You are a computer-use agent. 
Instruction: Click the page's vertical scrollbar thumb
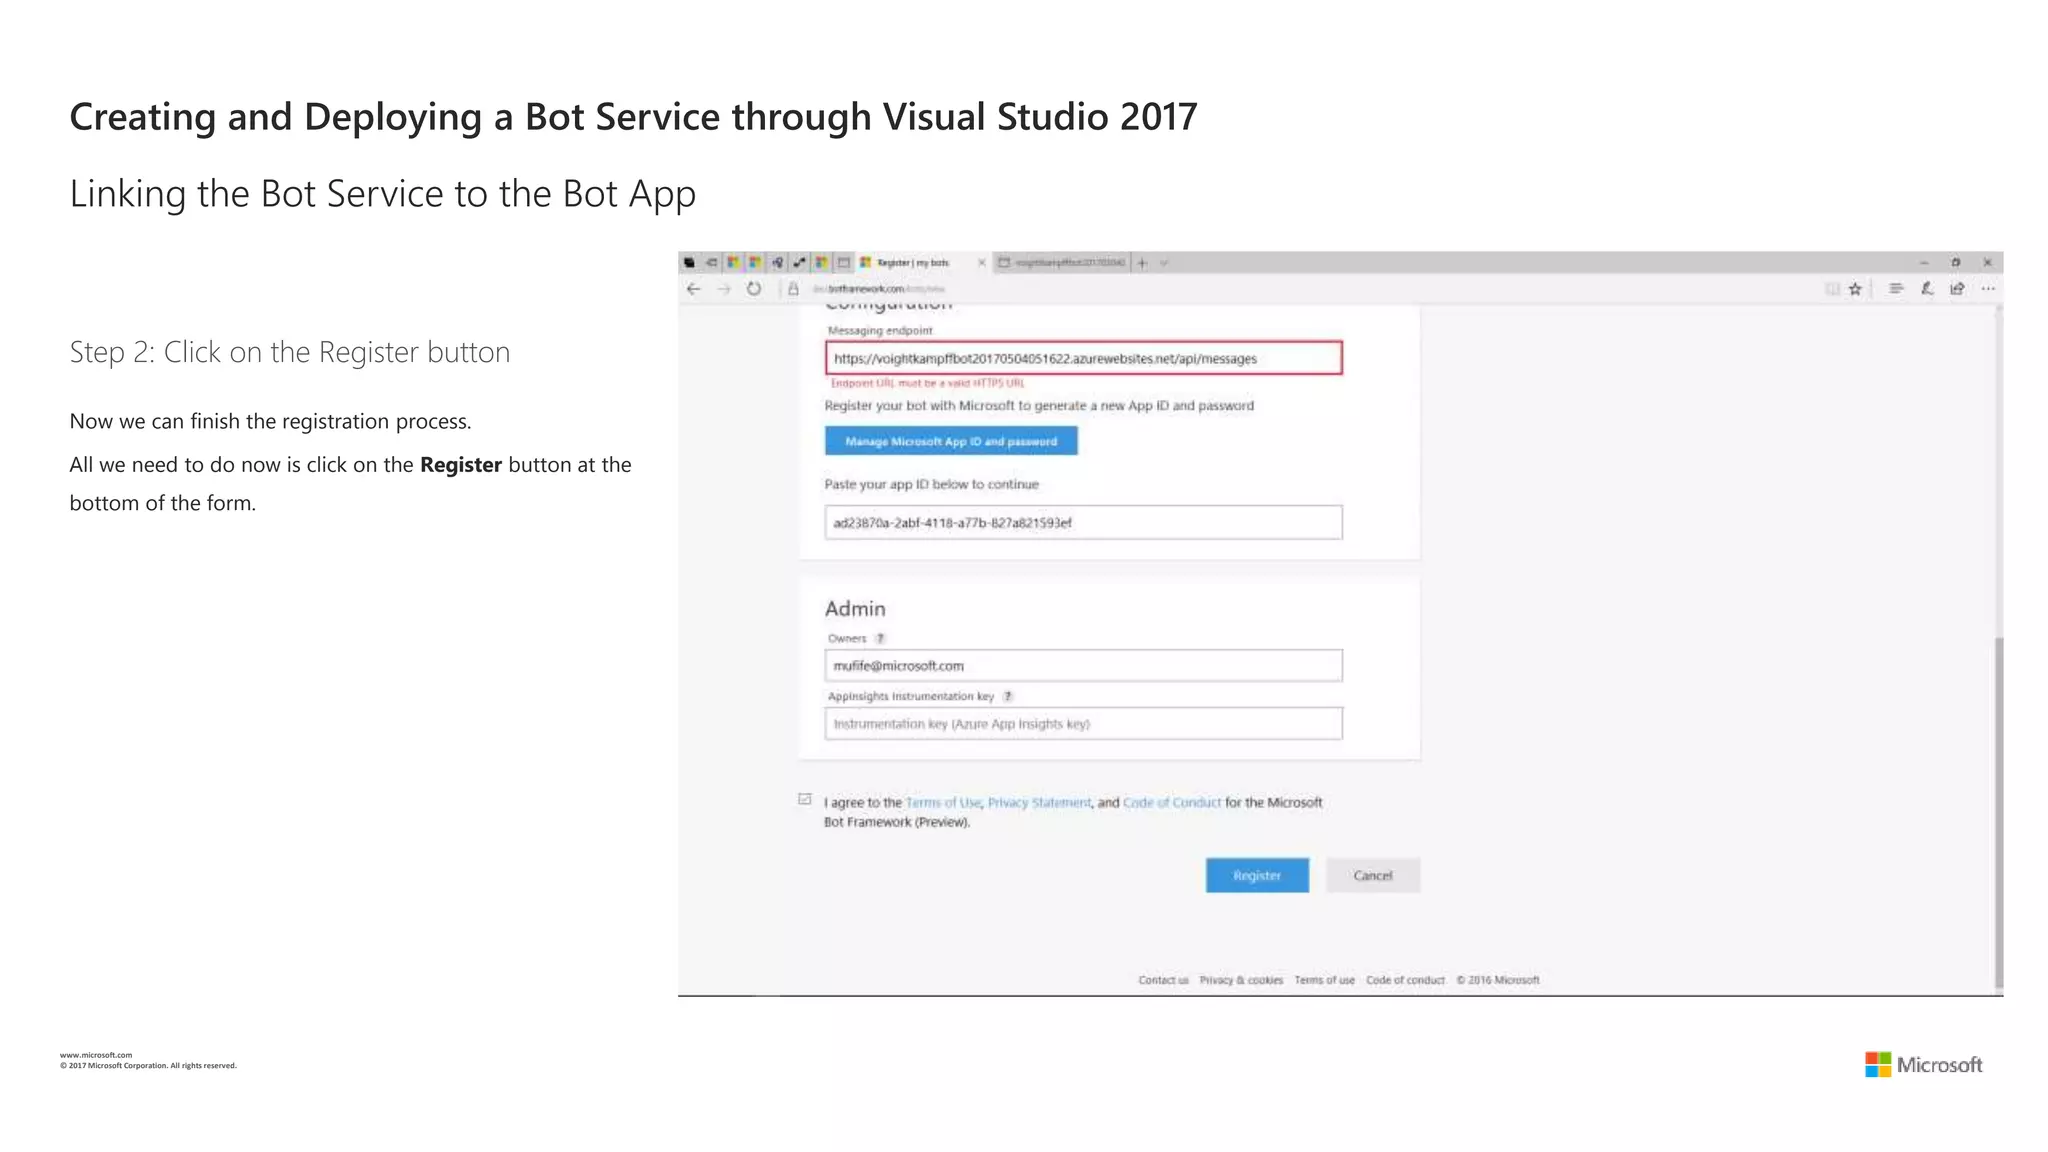point(1998,810)
